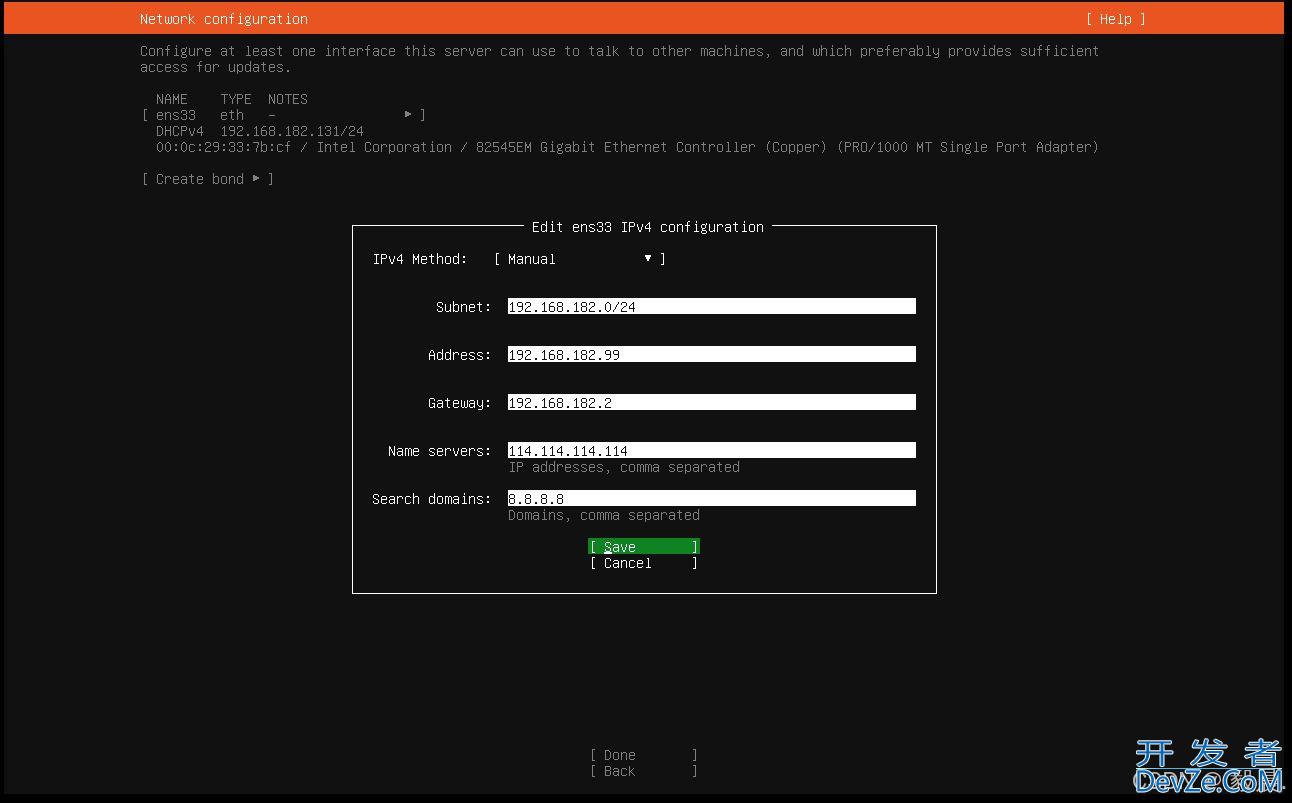Click the Search domains input field
The width and height of the screenshot is (1292, 803).
pos(711,499)
